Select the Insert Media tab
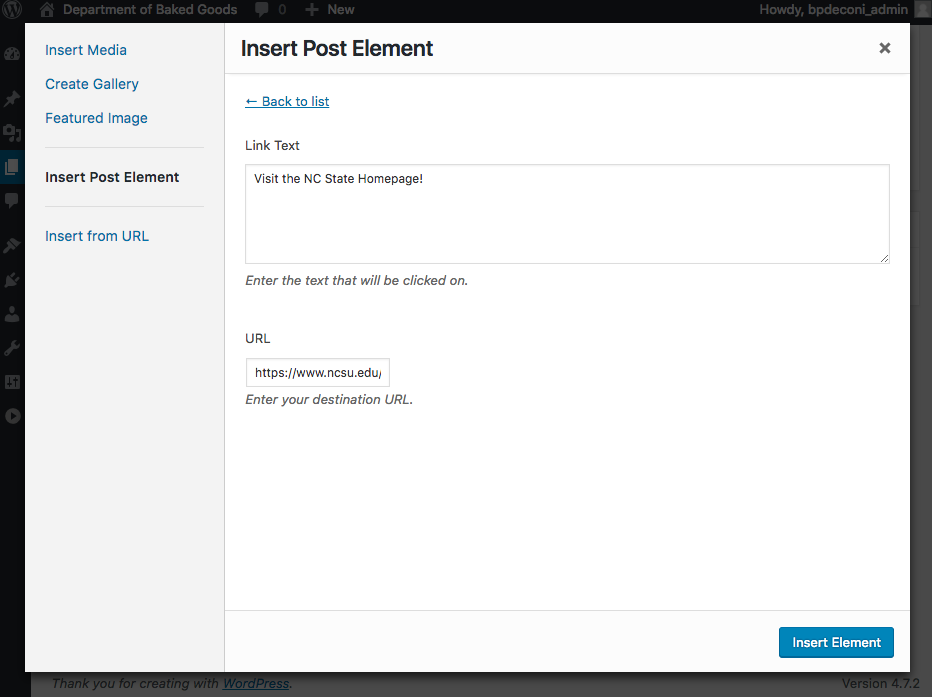Image resolution: width=932 pixels, height=697 pixels. (x=86, y=50)
